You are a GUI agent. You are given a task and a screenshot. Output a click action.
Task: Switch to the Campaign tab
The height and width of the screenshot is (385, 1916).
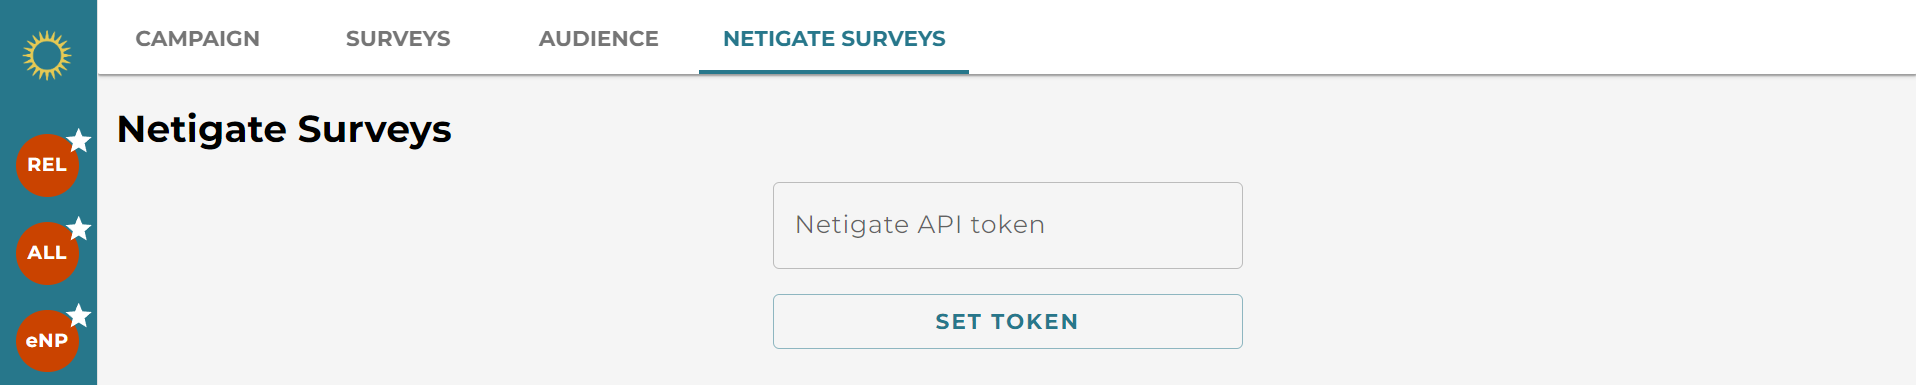(197, 38)
